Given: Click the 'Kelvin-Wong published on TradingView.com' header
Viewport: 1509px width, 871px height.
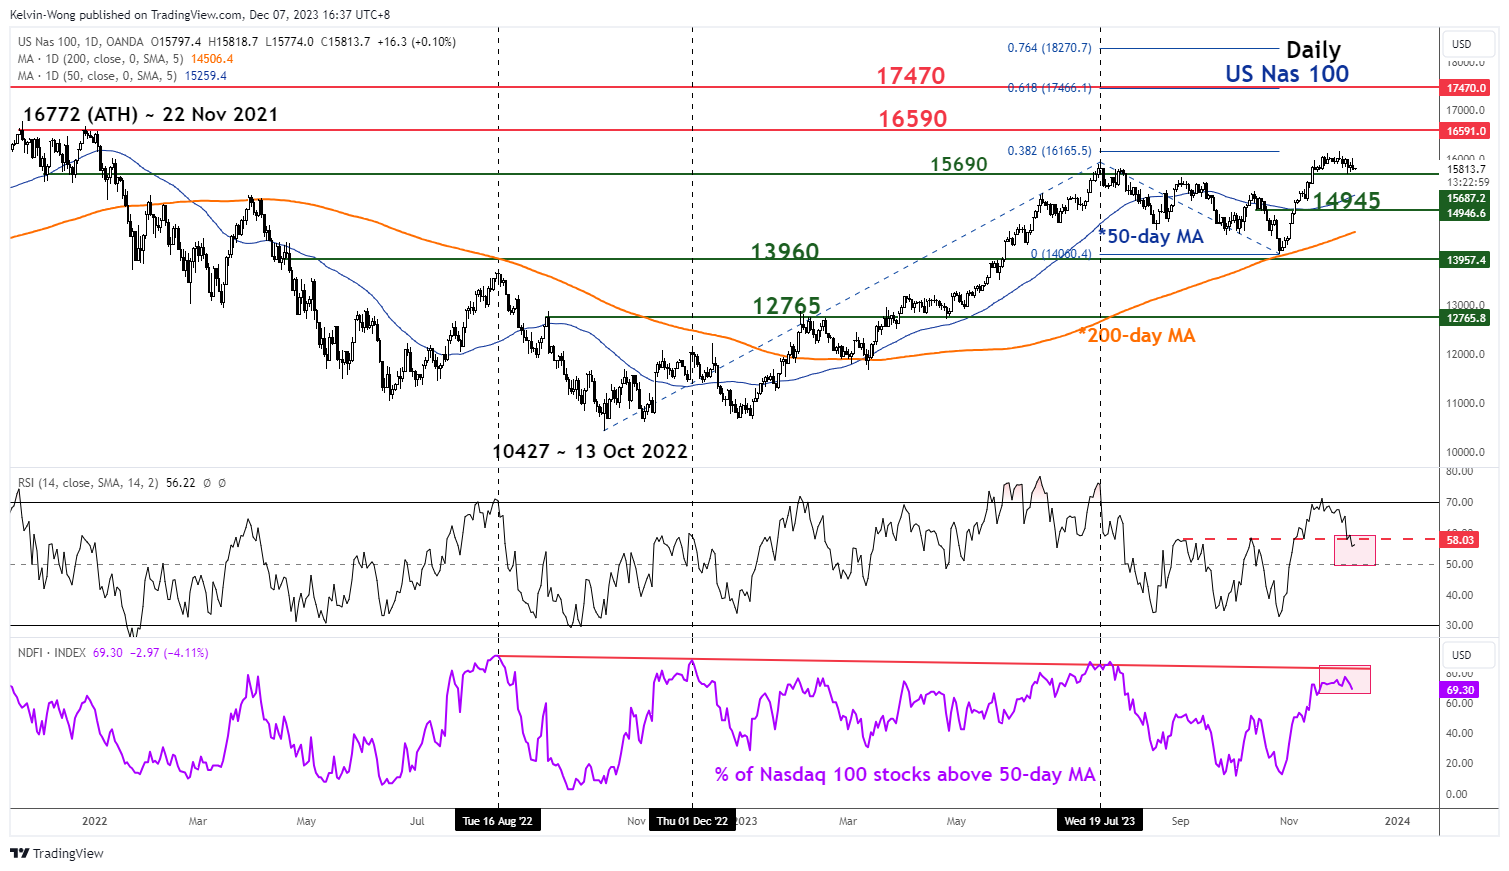Looking at the screenshot, I should pyautogui.click(x=127, y=15).
